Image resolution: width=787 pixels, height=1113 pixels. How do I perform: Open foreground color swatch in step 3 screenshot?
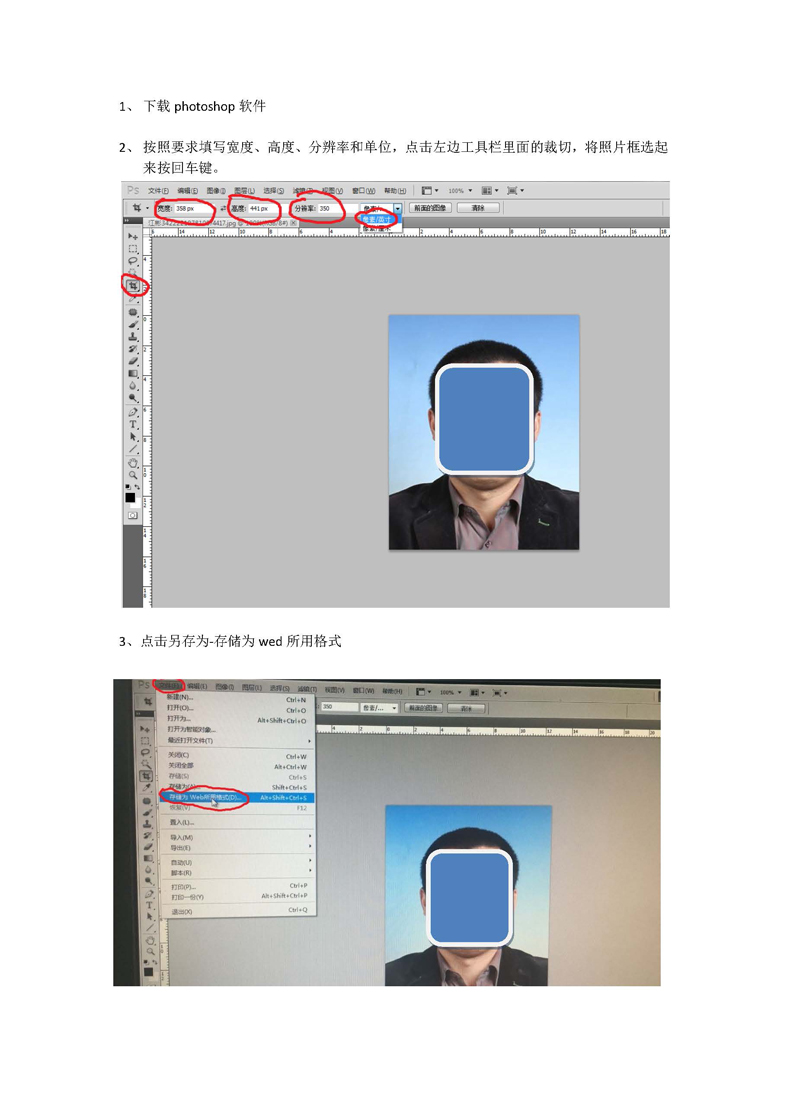tap(148, 972)
